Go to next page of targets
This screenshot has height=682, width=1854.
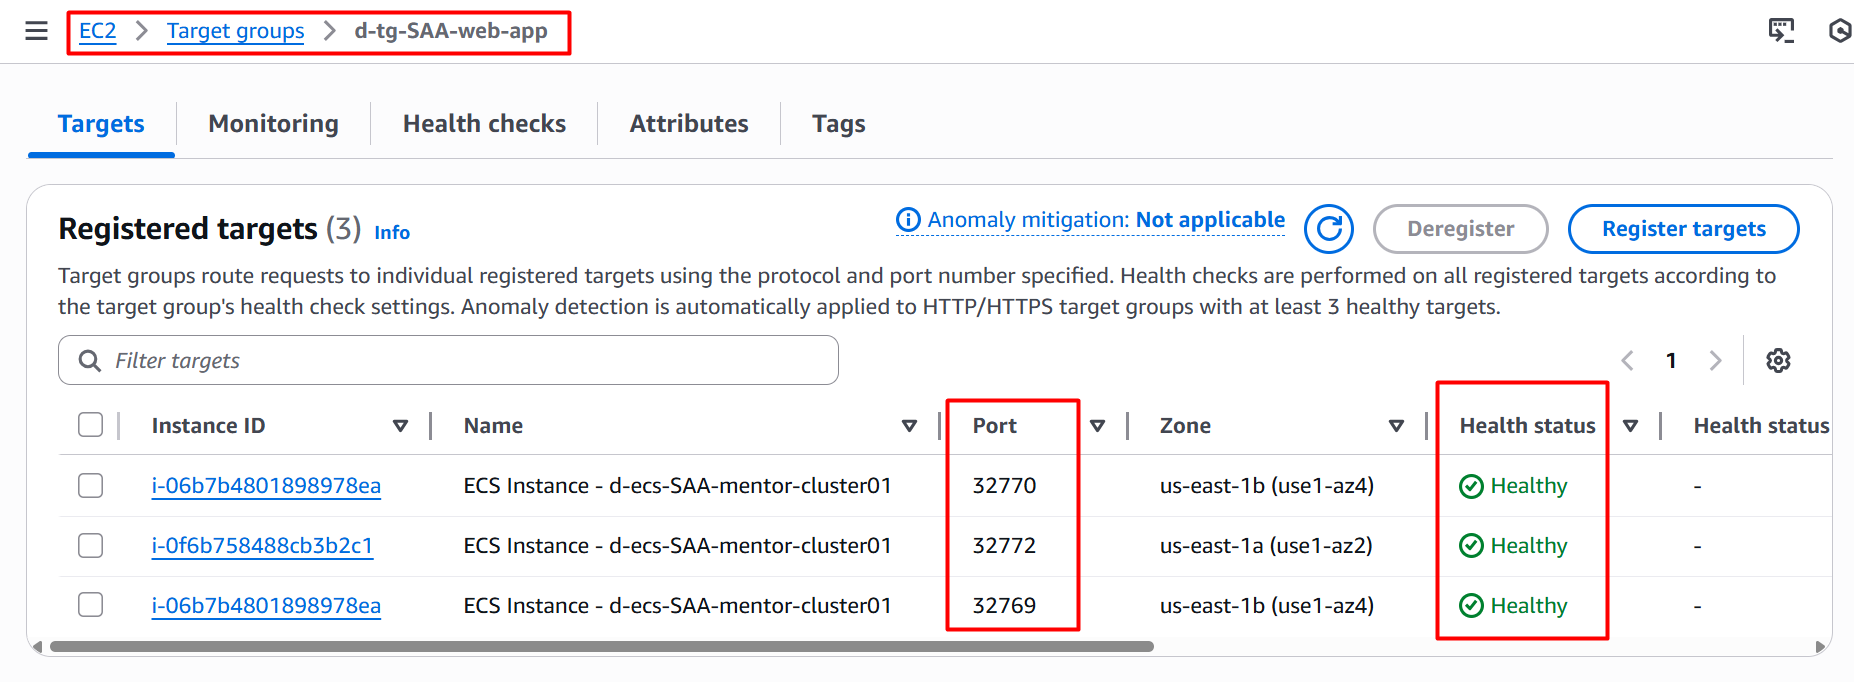[1715, 361]
